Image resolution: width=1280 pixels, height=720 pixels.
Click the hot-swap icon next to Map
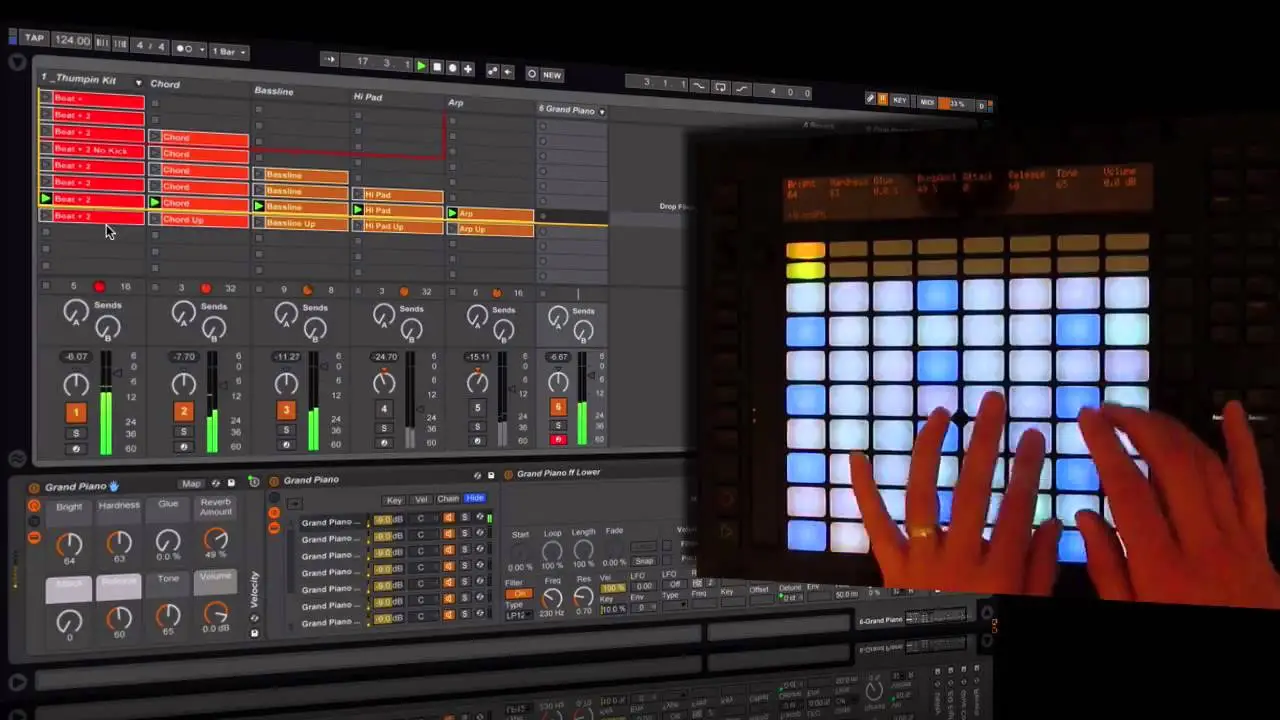pos(216,483)
